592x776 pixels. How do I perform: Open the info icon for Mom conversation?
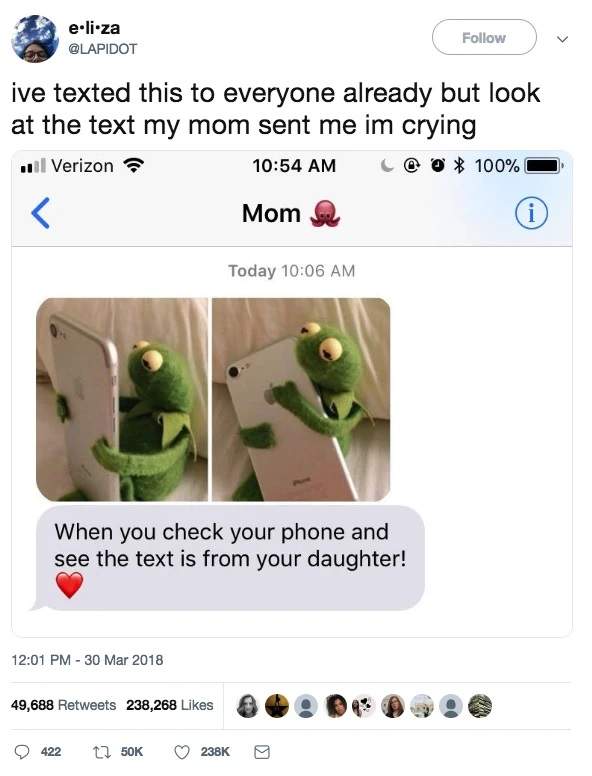[532, 213]
